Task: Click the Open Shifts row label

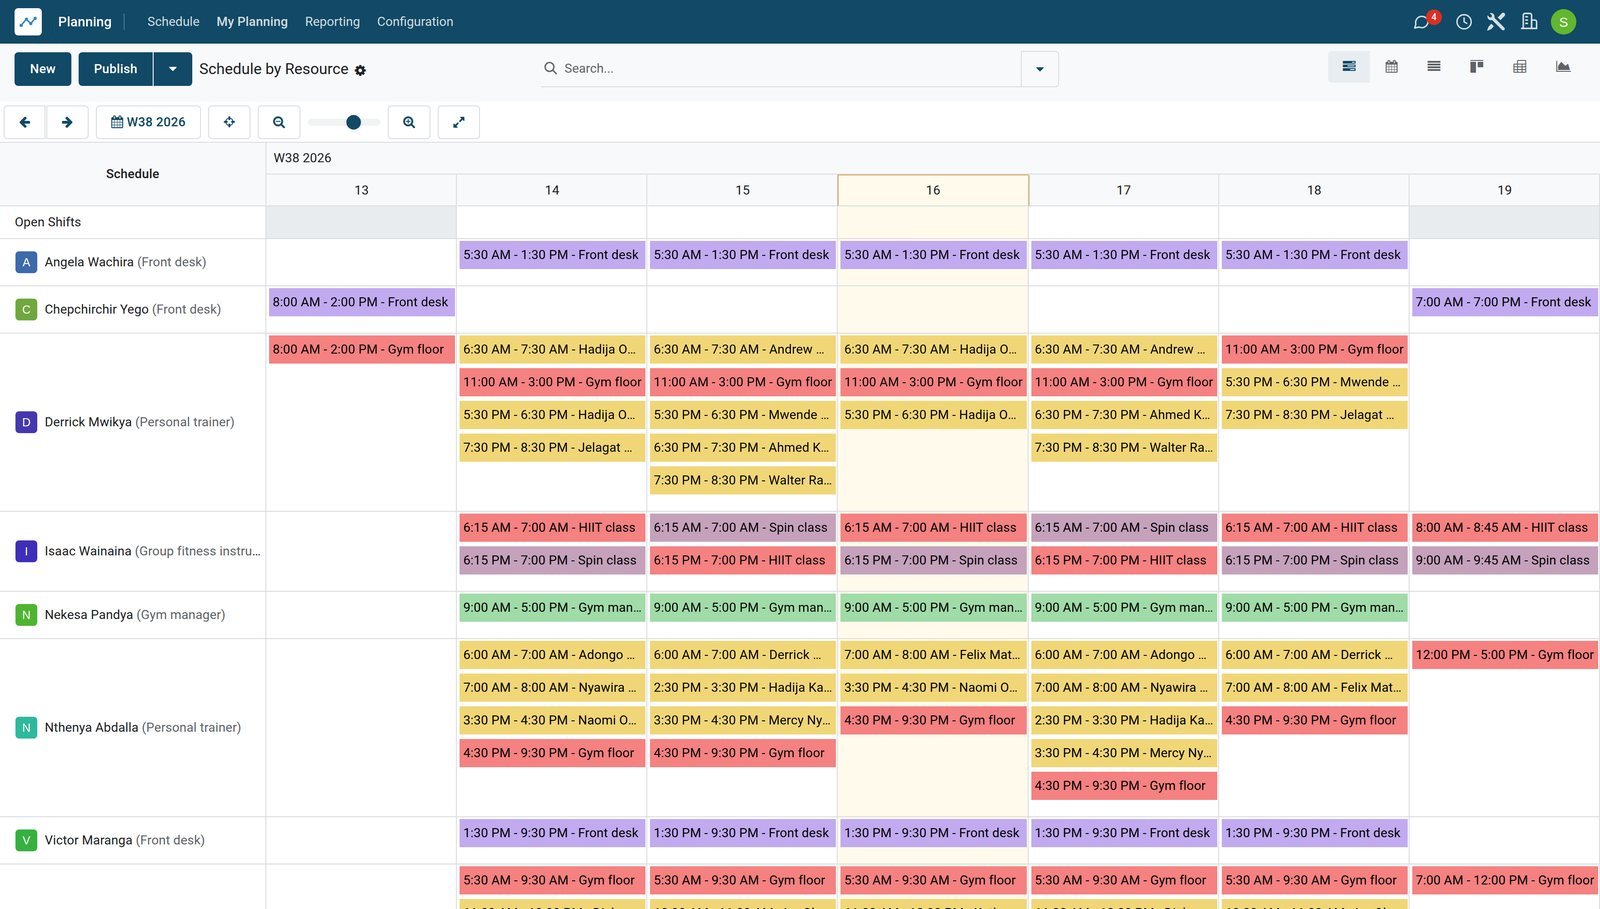Action: tap(48, 222)
